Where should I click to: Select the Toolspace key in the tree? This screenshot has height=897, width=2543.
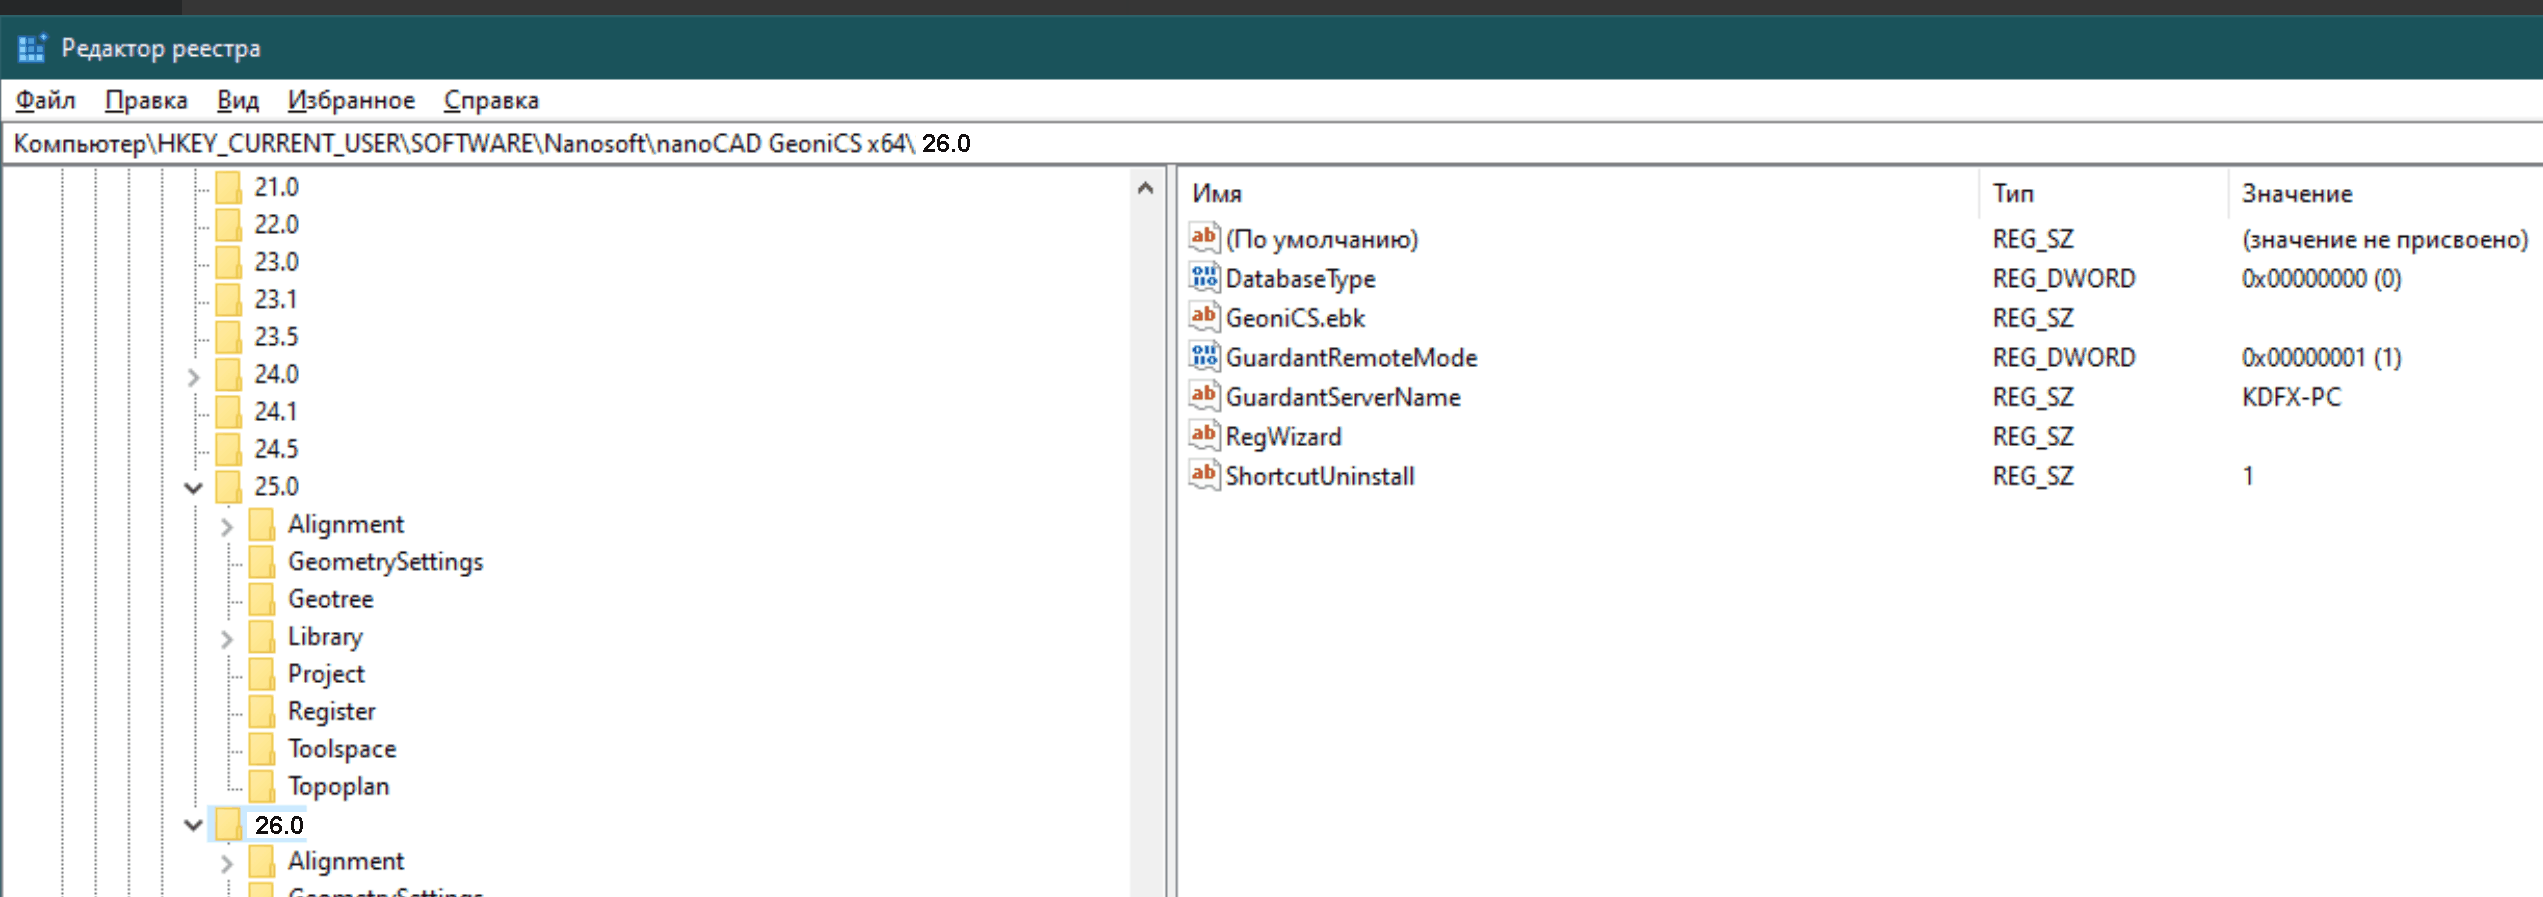(342, 748)
